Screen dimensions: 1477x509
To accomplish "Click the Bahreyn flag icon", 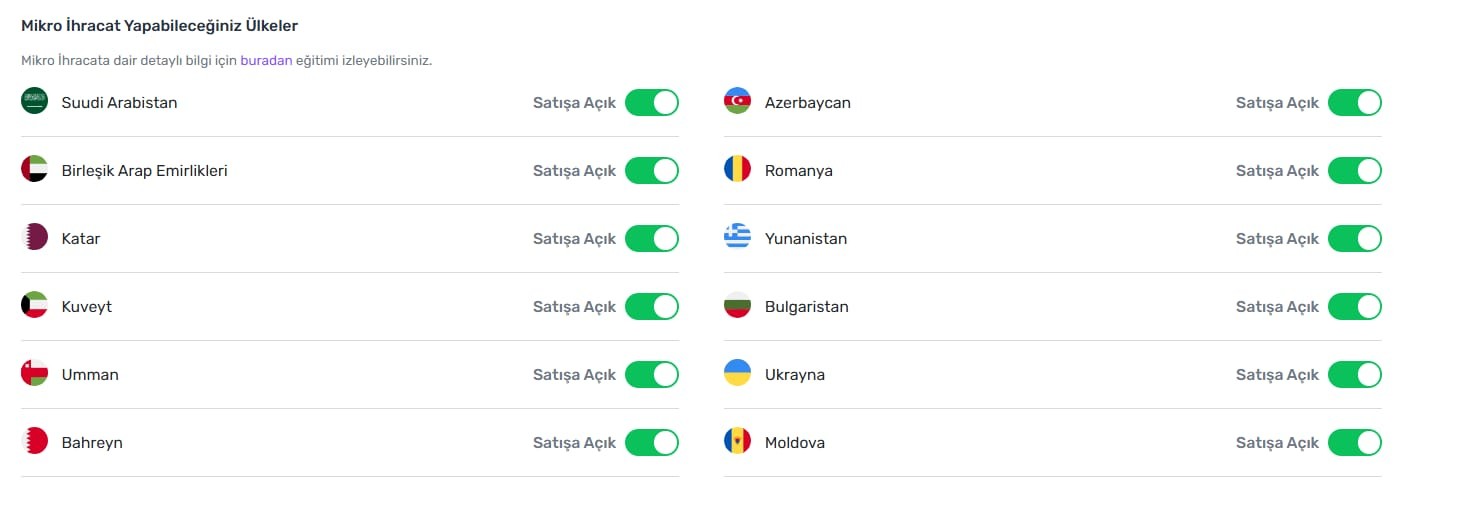I will [34, 441].
